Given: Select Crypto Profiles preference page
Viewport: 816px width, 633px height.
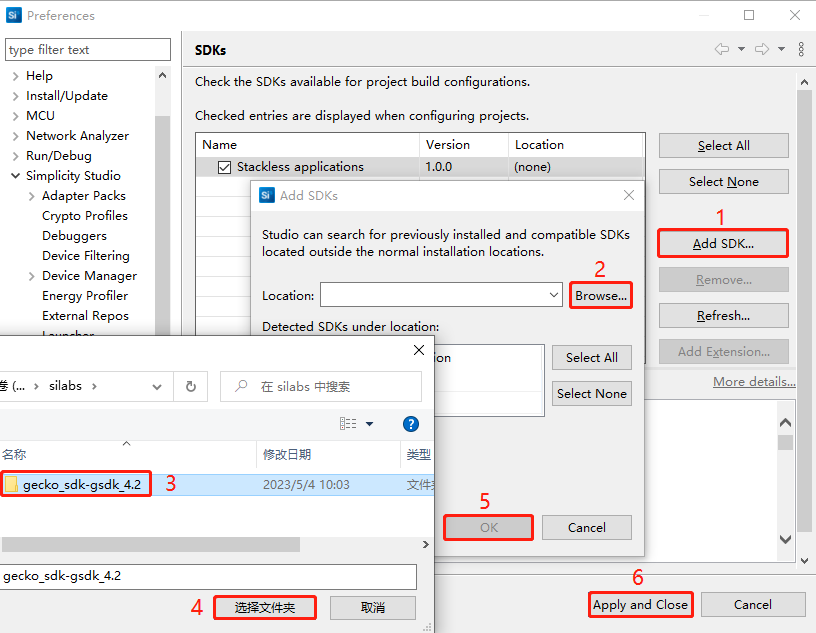Looking at the screenshot, I should [x=85, y=216].
